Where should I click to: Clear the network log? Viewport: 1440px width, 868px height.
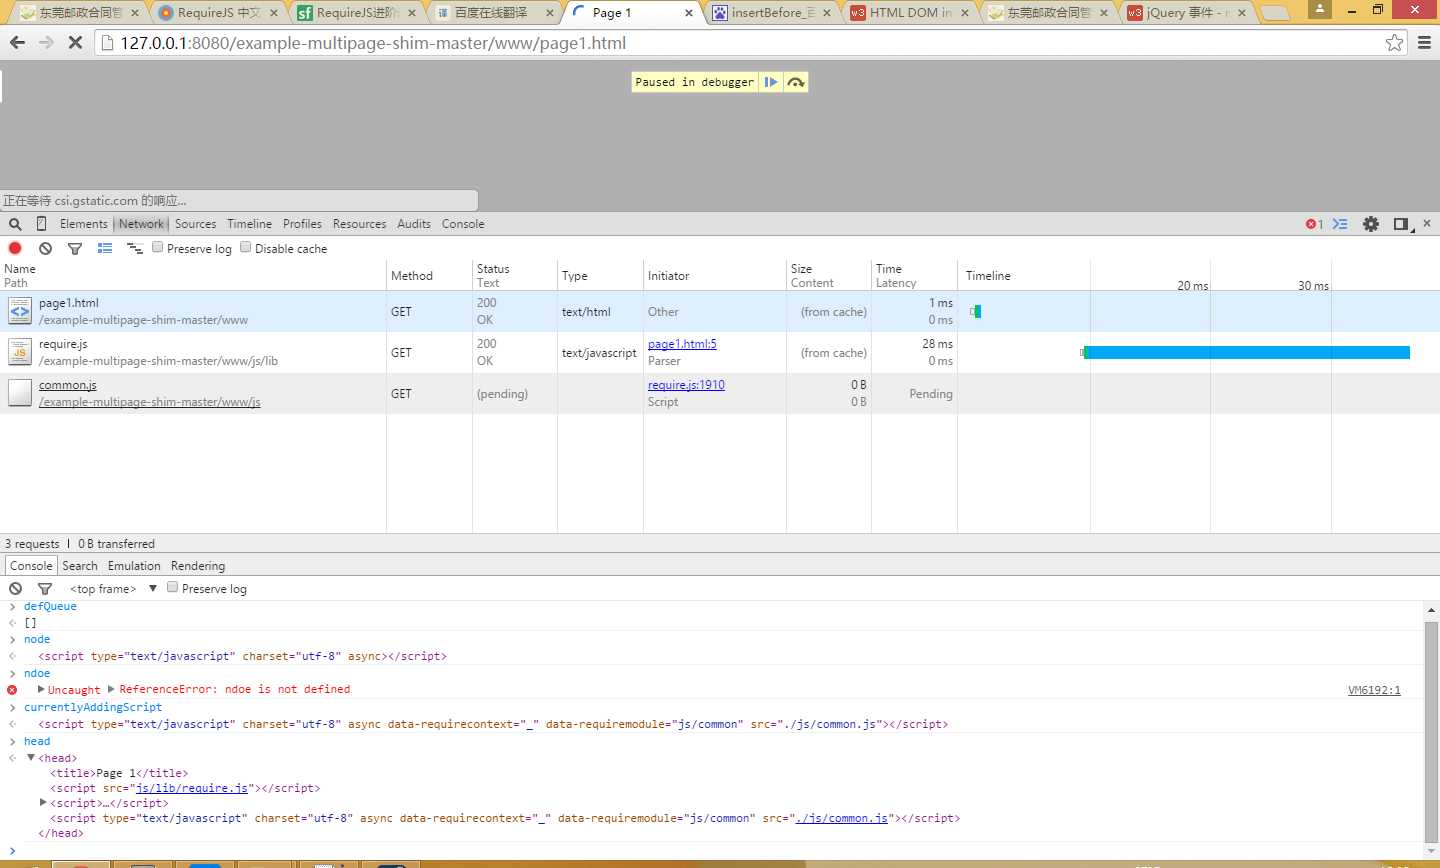tap(45, 248)
